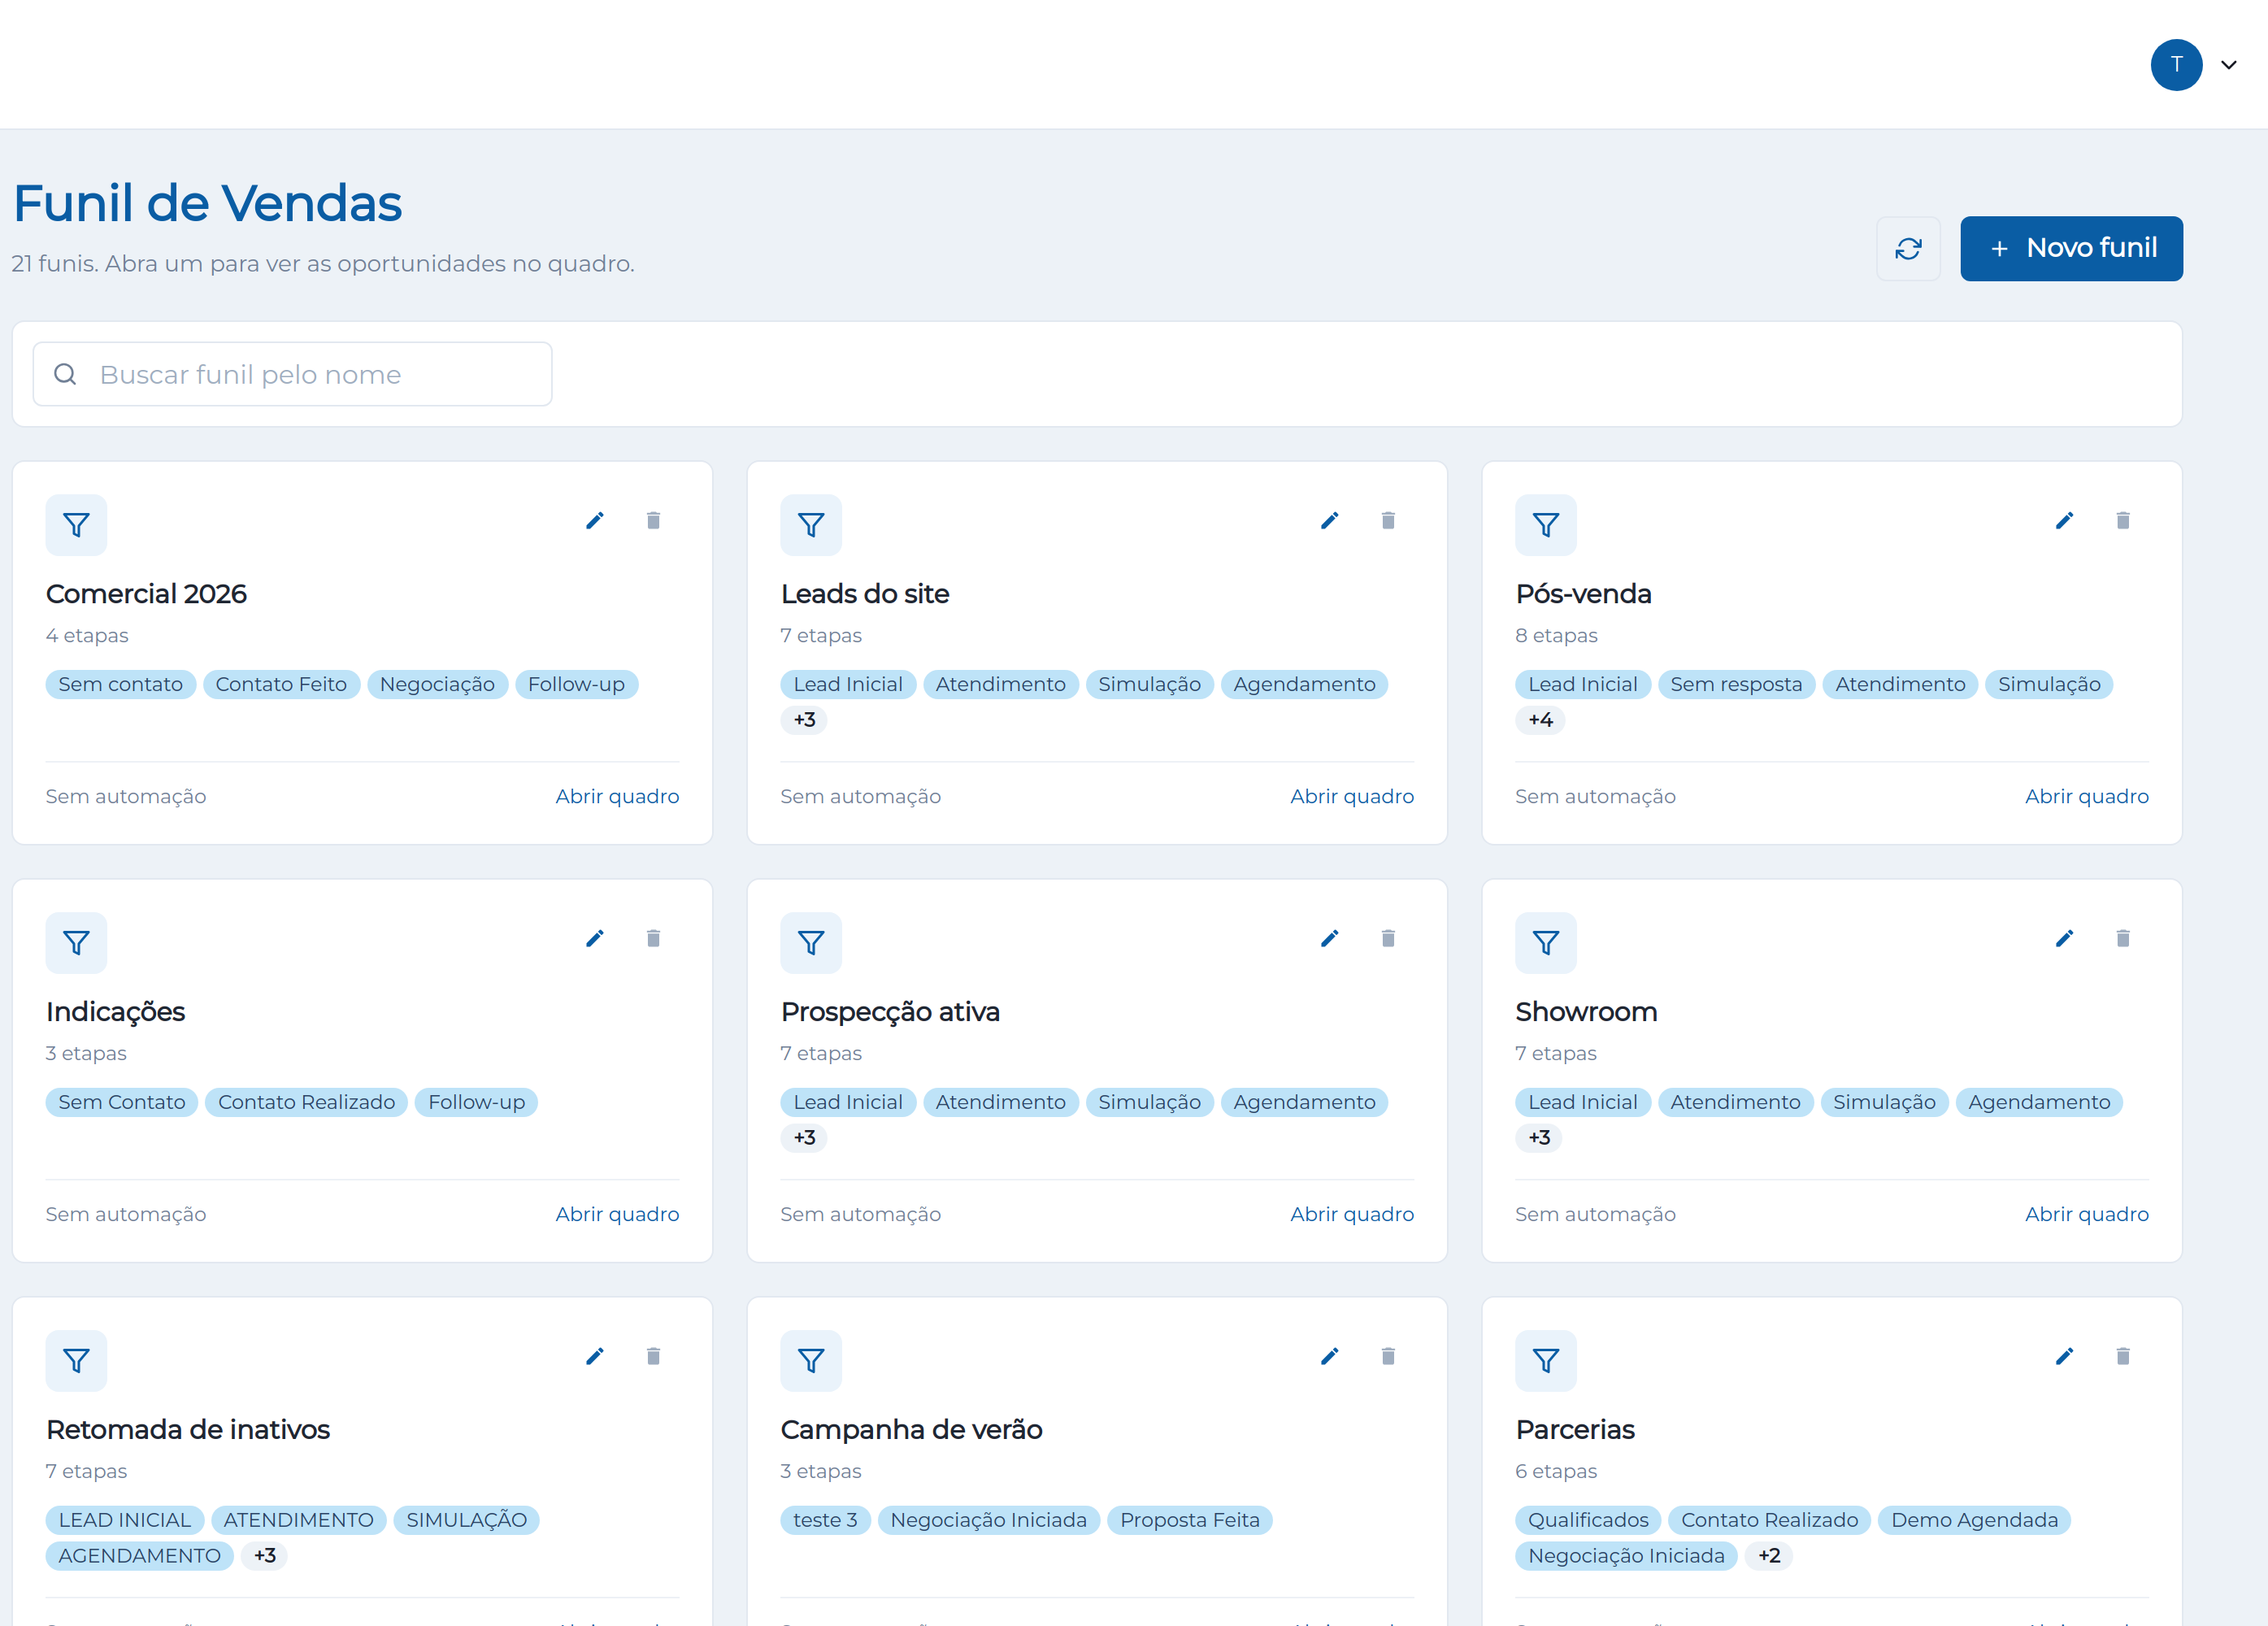The image size is (2268, 1626).
Task: Click the teste 3 tag in Campanha de verão
Action: (825, 1521)
